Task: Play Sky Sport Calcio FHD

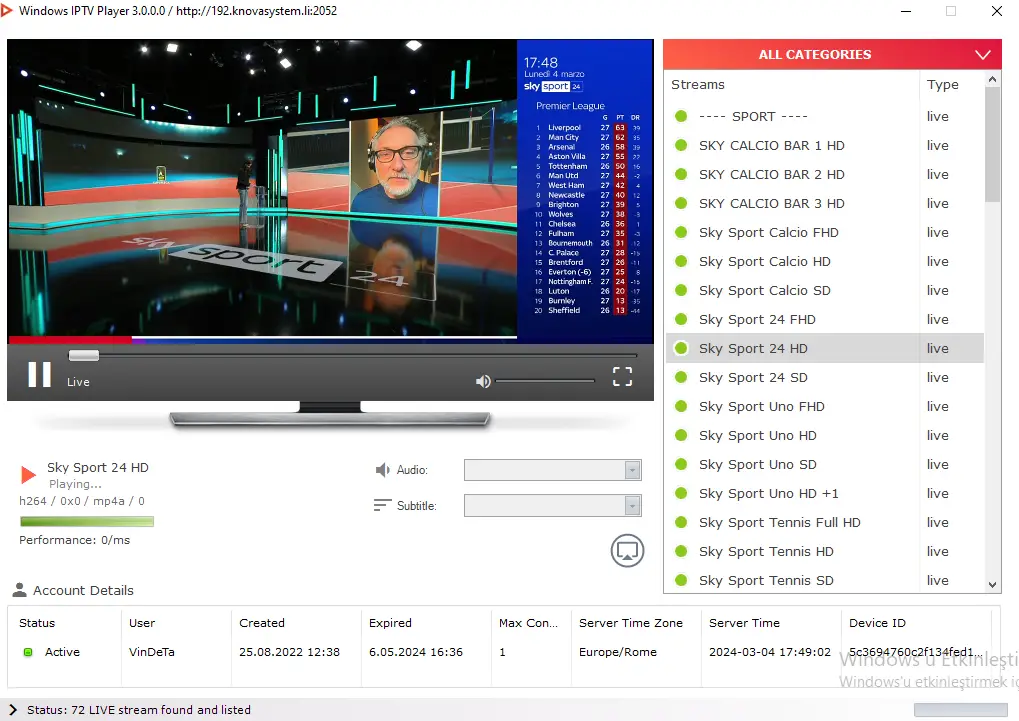Action: click(824, 233)
